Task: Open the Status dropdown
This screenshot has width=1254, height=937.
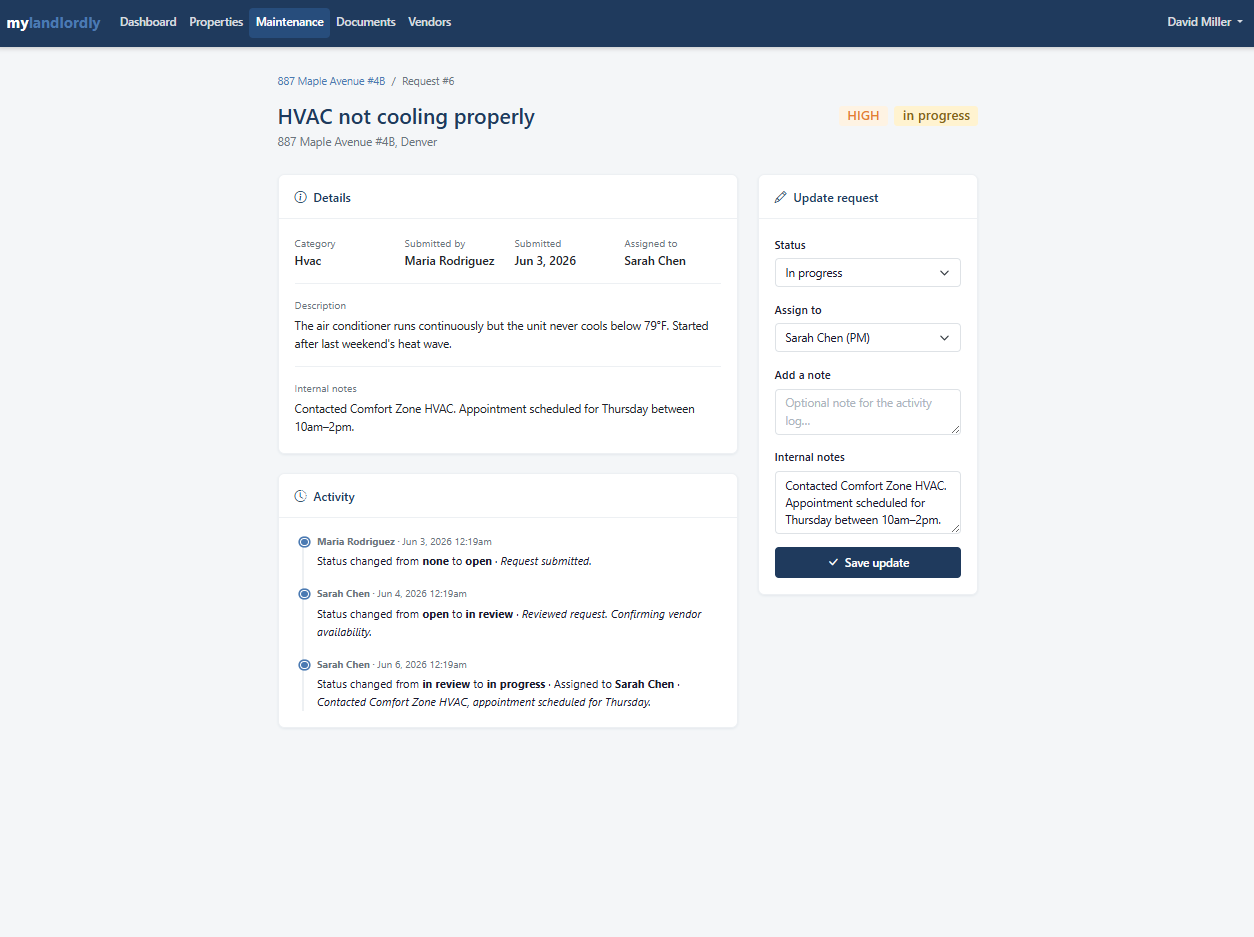Action: pyautogui.click(x=867, y=273)
